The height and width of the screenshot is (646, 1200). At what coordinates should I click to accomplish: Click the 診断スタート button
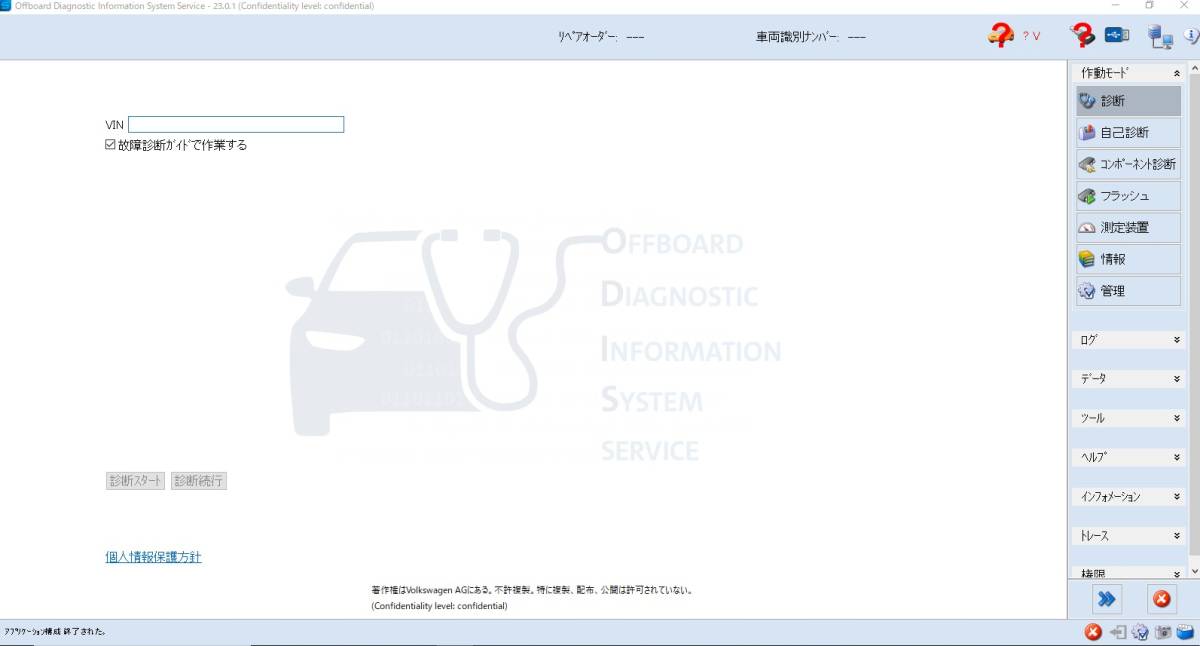135,480
